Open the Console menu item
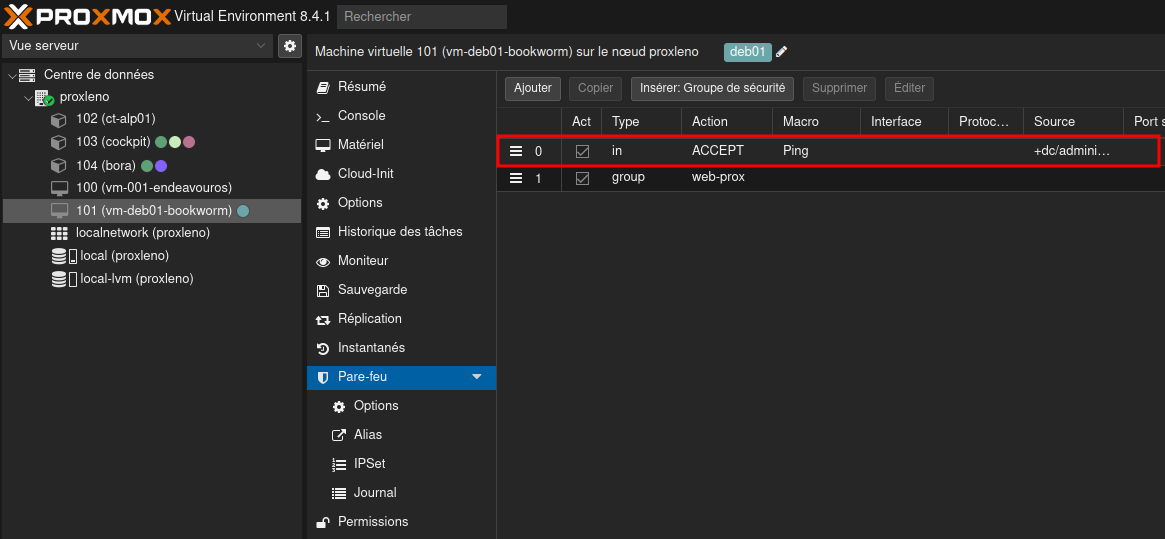The height and width of the screenshot is (539, 1165). 361,116
